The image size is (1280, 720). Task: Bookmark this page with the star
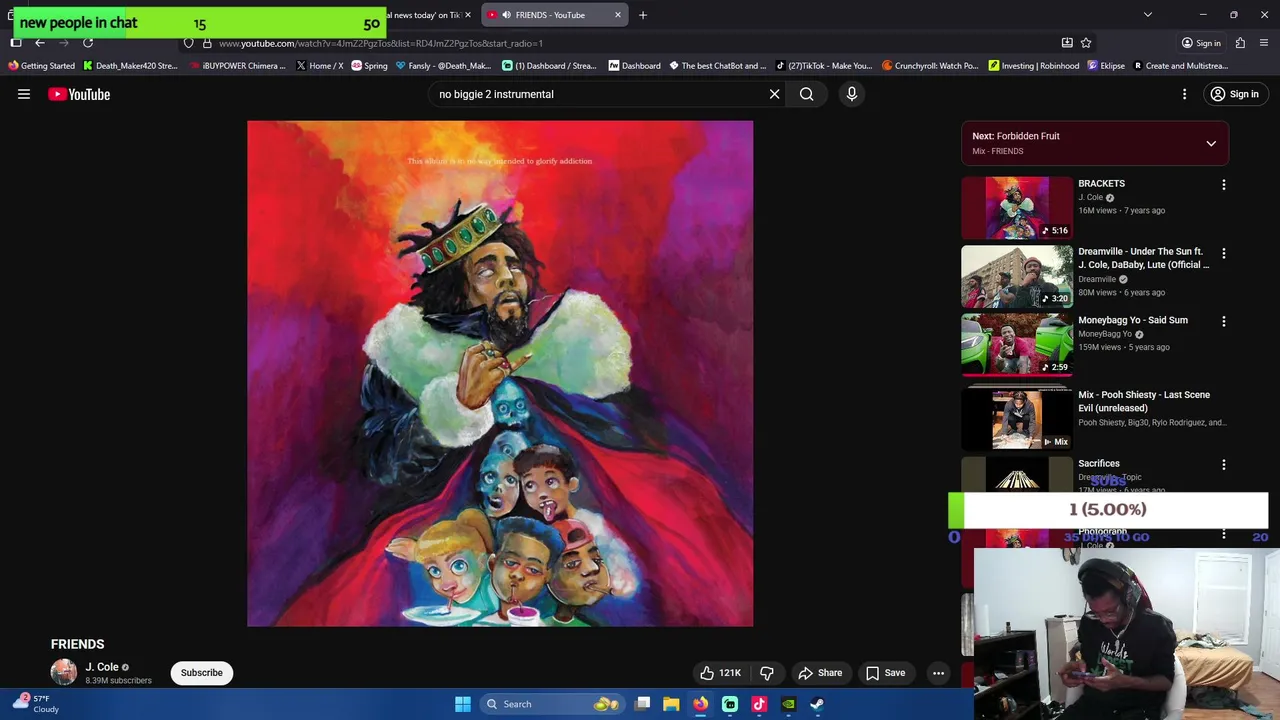[1086, 43]
